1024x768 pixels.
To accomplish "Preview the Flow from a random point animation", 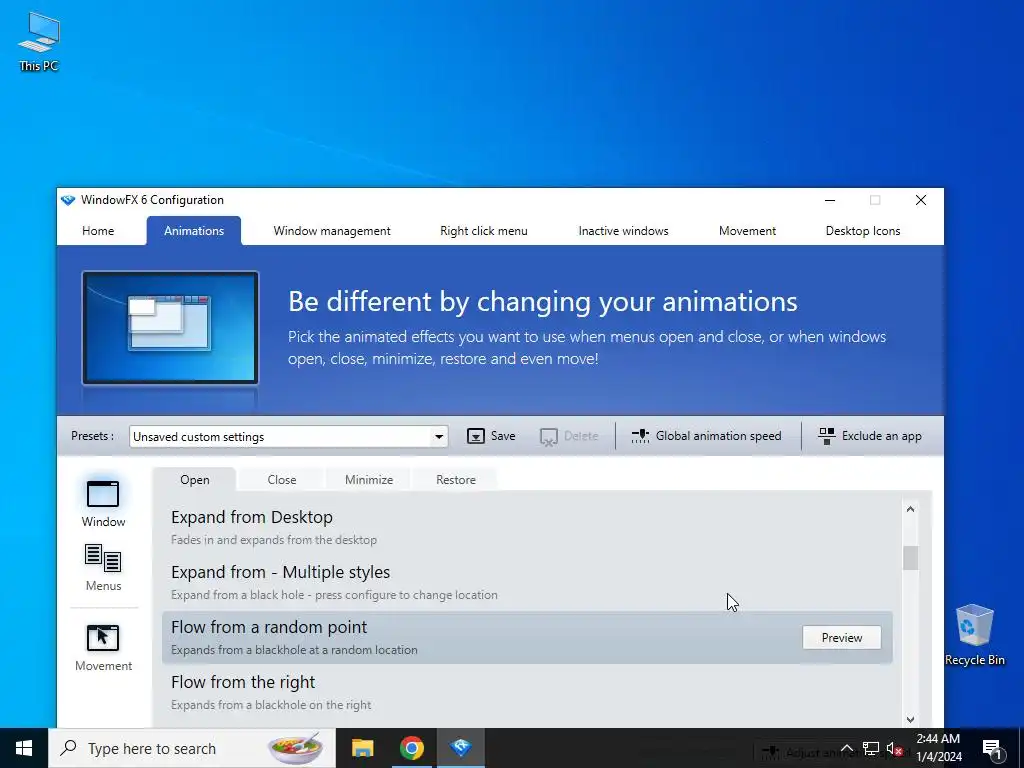I will 842,637.
